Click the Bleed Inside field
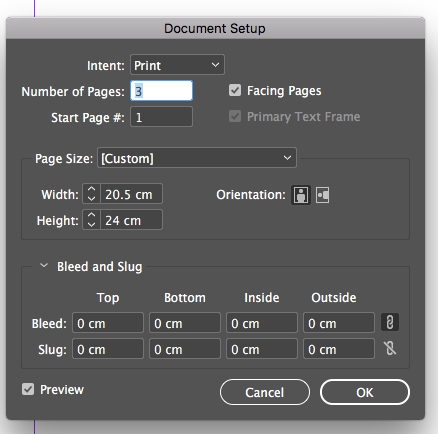Screen dimensions: 438x434 [262, 323]
